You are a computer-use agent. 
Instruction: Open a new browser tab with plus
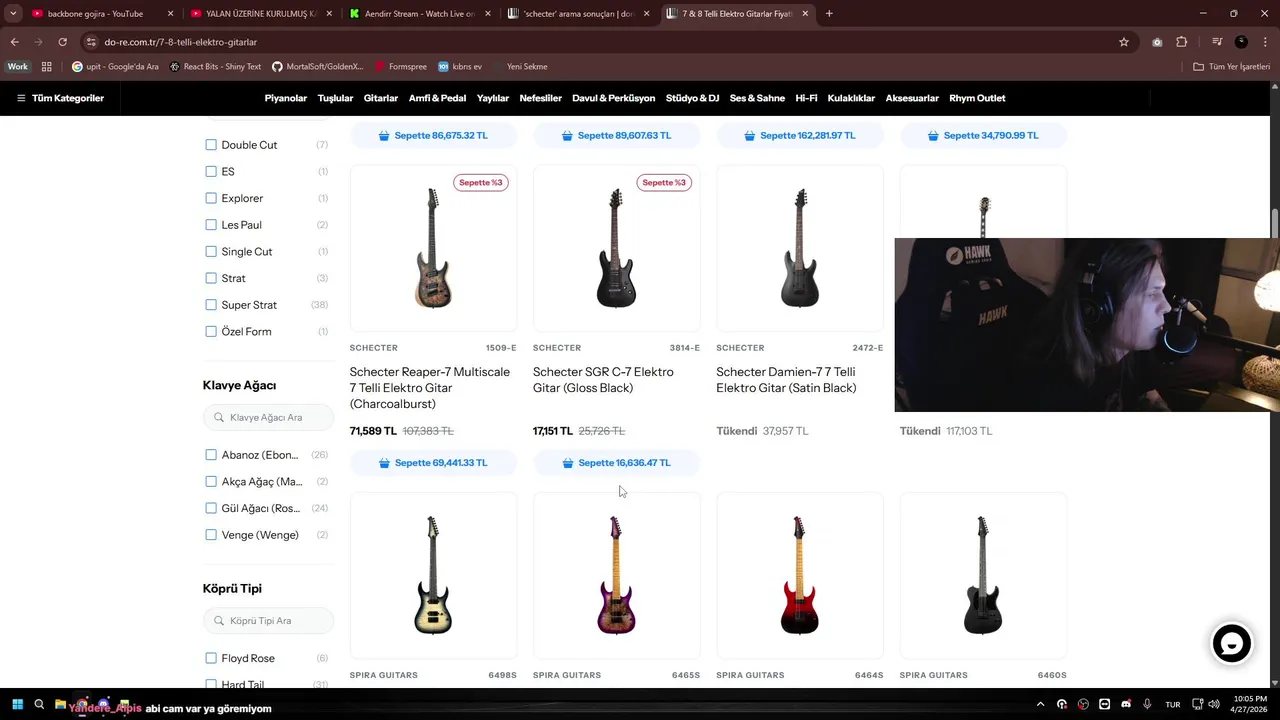(829, 14)
